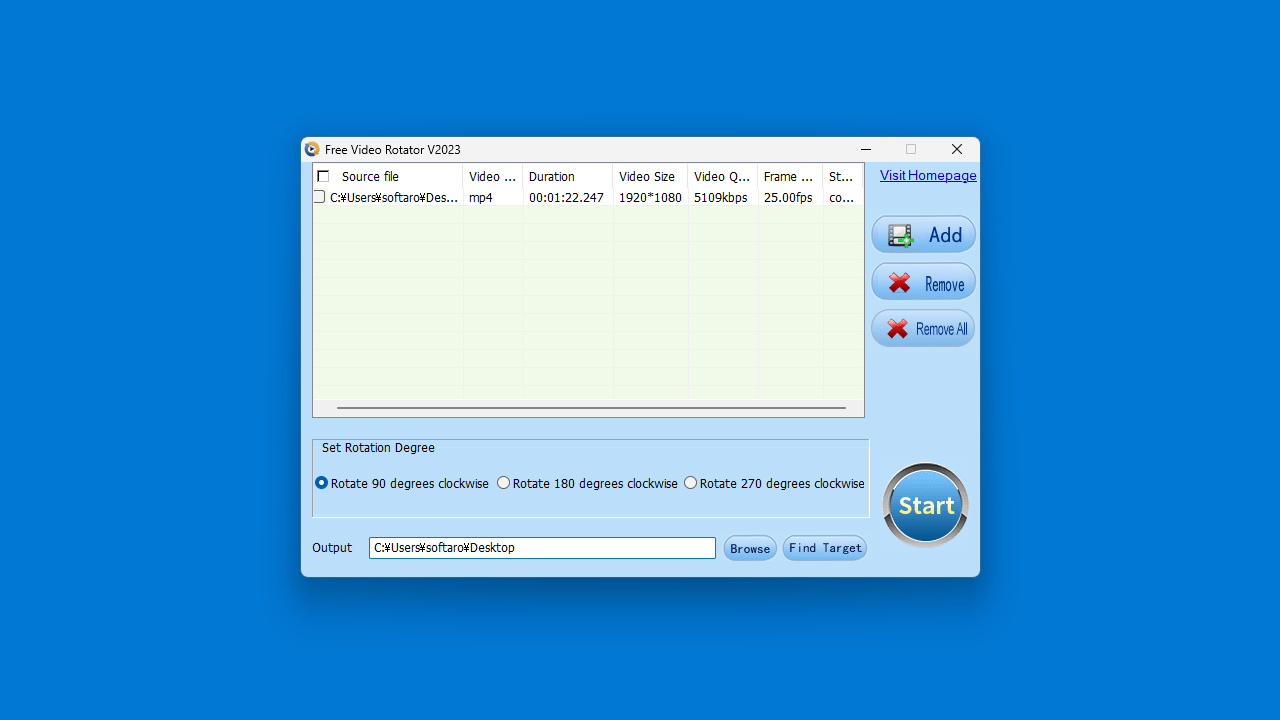Start the video rotation
The width and height of the screenshot is (1280, 720).
pos(925,505)
